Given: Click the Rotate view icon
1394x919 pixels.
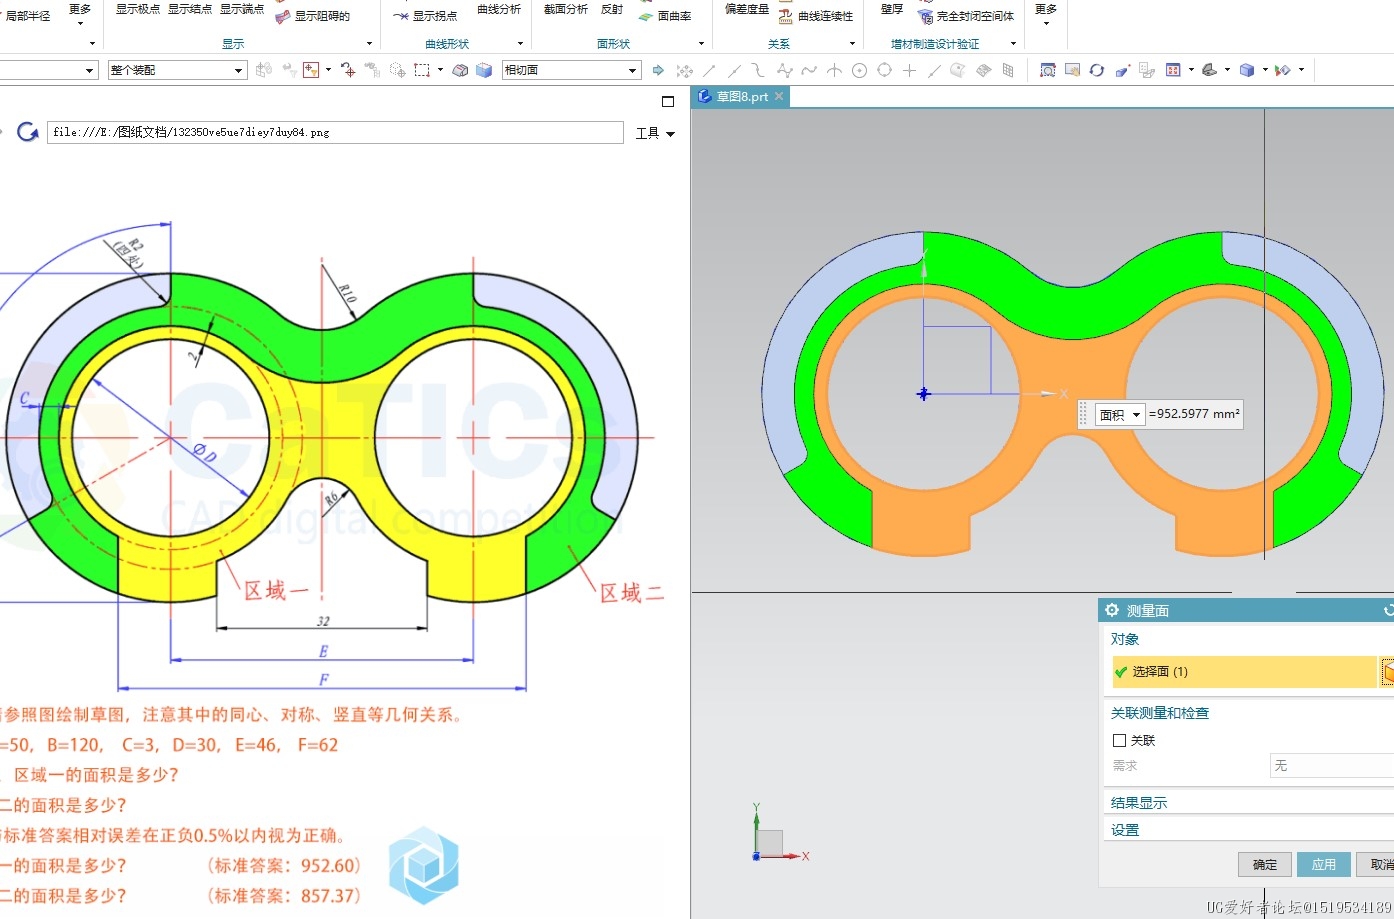Looking at the screenshot, I should (1097, 70).
